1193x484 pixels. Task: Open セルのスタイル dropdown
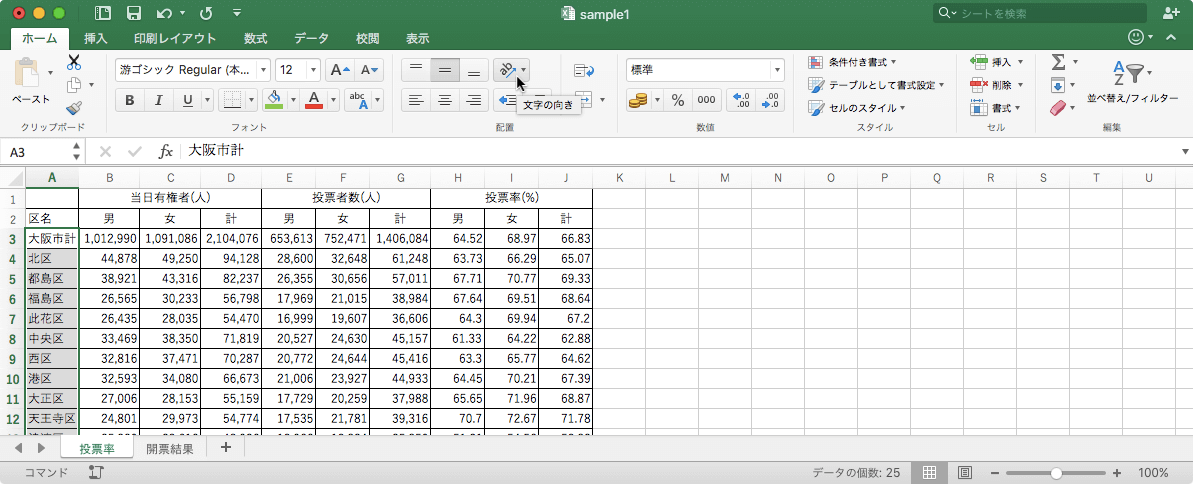[857, 108]
